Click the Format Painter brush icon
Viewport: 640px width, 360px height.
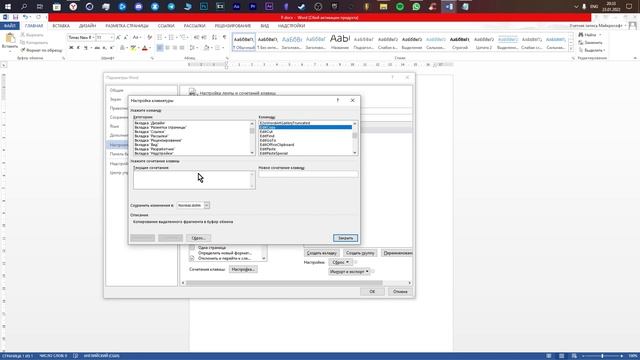click(23, 50)
